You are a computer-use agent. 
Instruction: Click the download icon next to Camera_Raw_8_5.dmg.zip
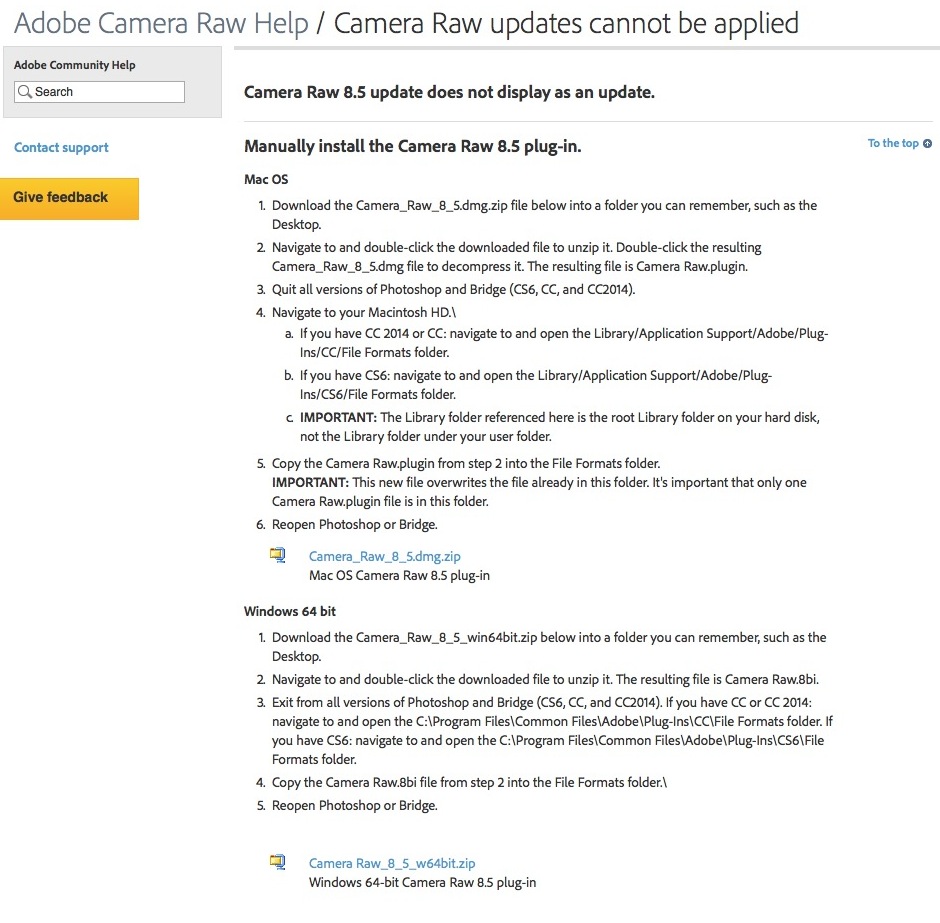click(278, 556)
